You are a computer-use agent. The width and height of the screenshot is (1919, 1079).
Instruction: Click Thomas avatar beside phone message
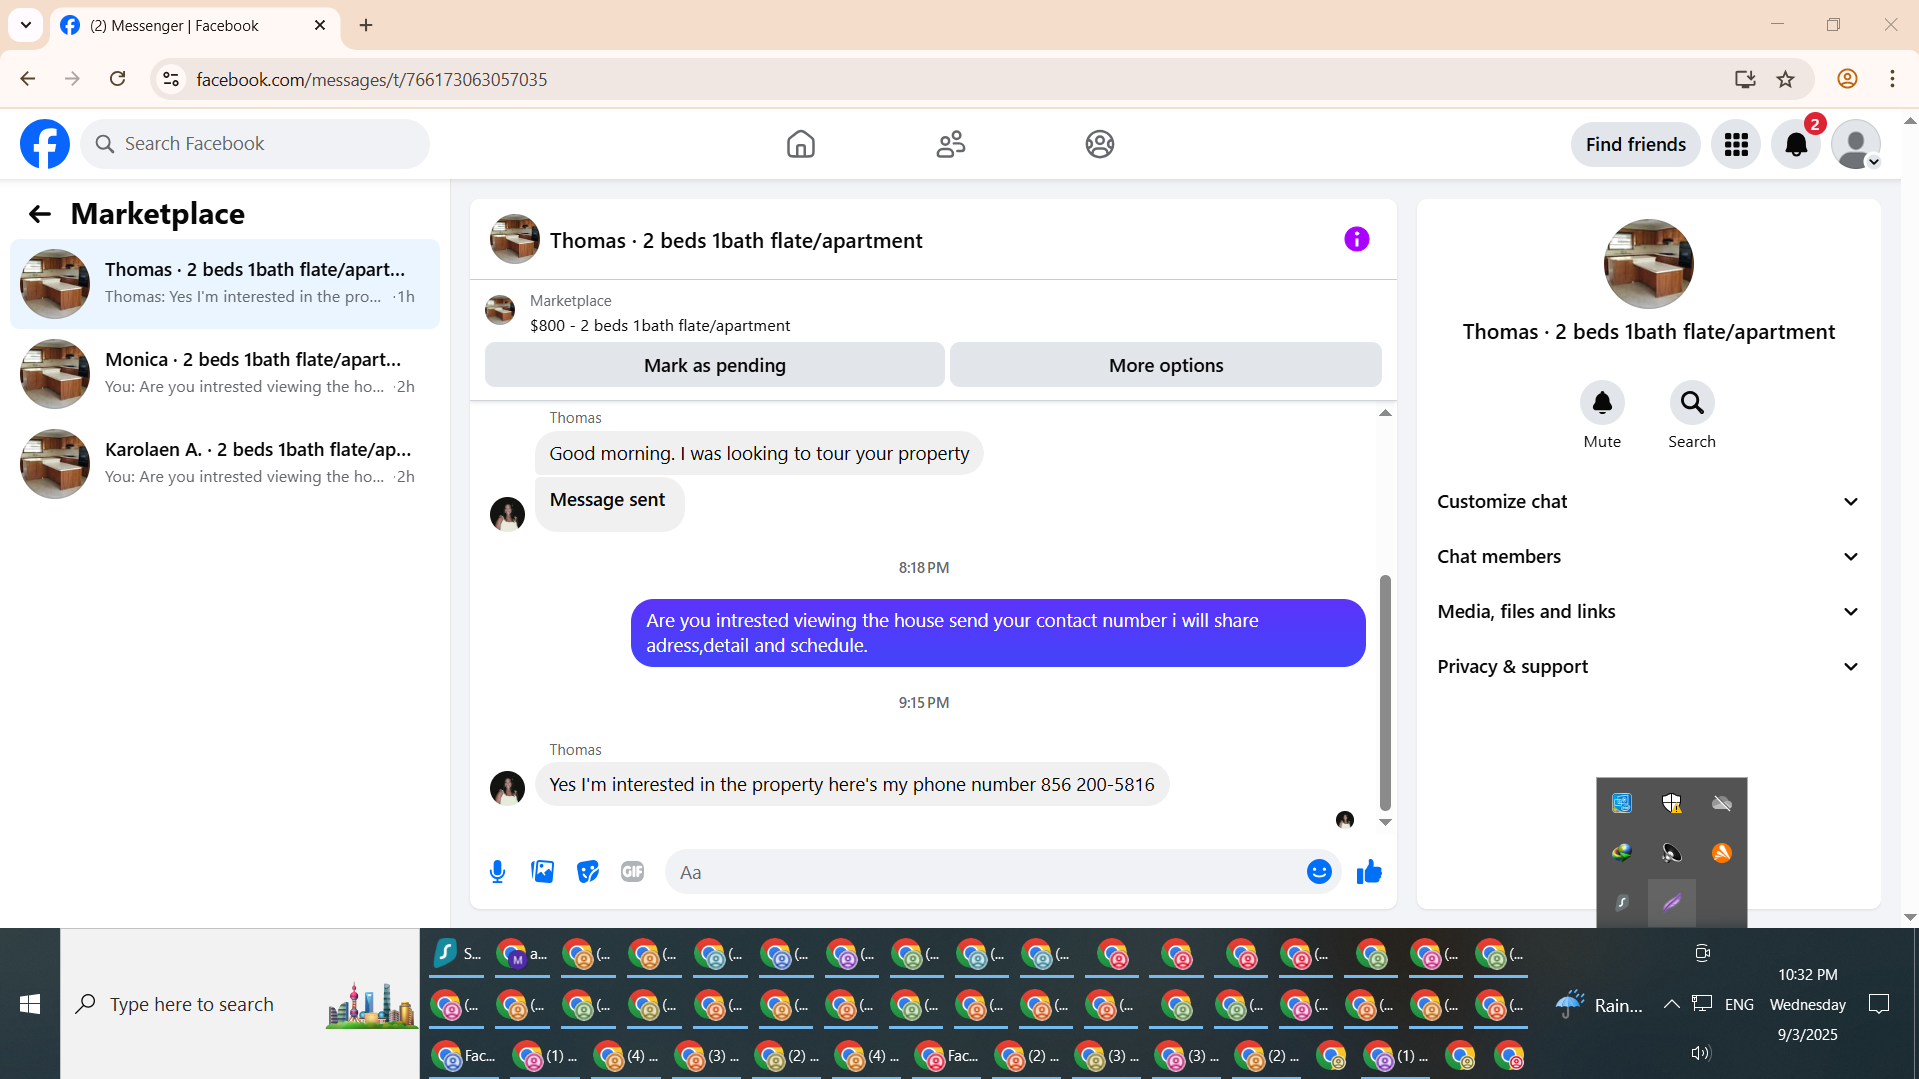tap(507, 788)
